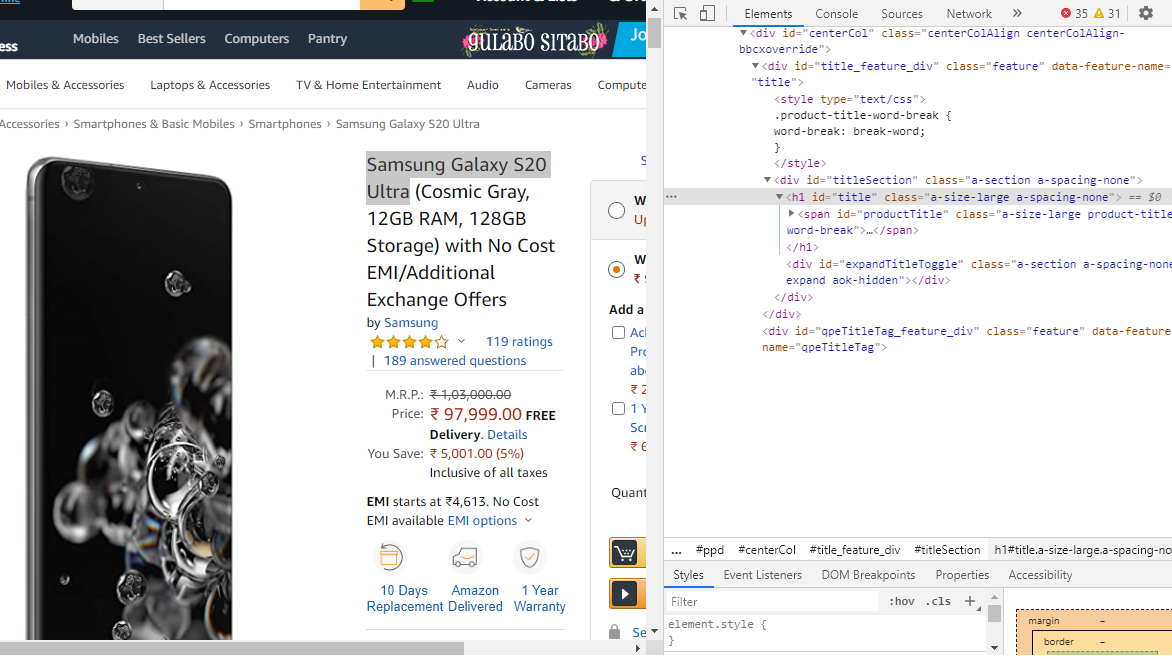This screenshot has height=659, width=1172.
Task: Select the expandTitleToggle div node
Action: pyautogui.click(x=979, y=272)
